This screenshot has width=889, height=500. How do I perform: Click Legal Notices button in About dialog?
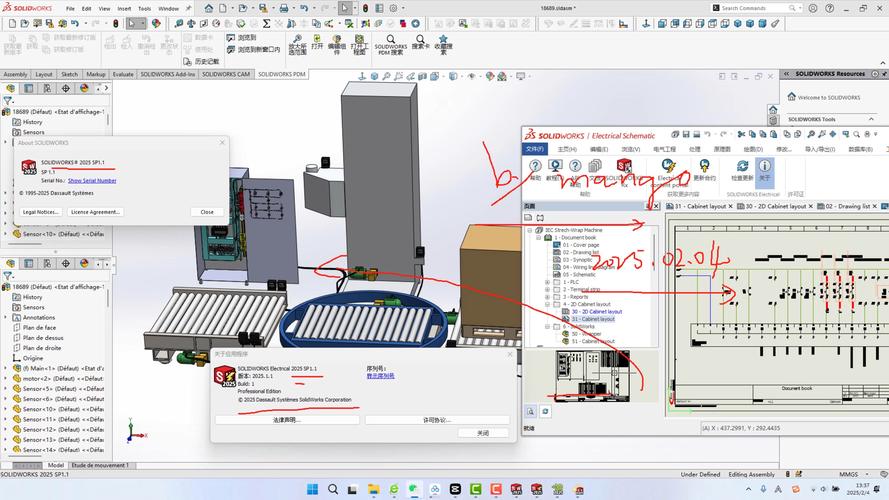point(40,212)
